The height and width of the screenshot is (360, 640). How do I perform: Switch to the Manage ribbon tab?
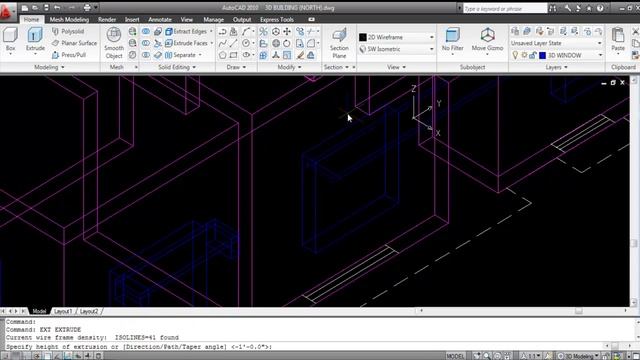point(213,19)
